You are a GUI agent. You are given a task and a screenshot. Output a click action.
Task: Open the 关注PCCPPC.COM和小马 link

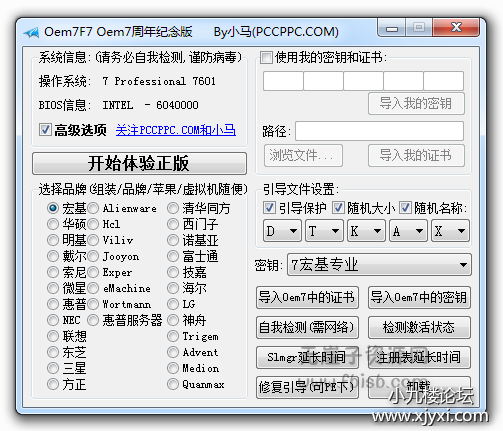click(x=176, y=130)
